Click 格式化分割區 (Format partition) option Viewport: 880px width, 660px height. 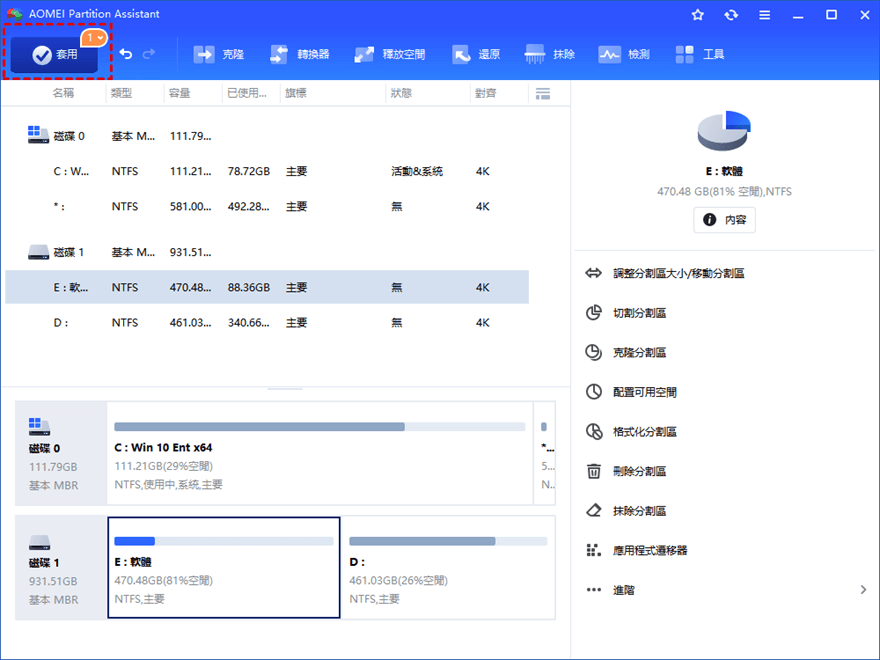pos(645,432)
